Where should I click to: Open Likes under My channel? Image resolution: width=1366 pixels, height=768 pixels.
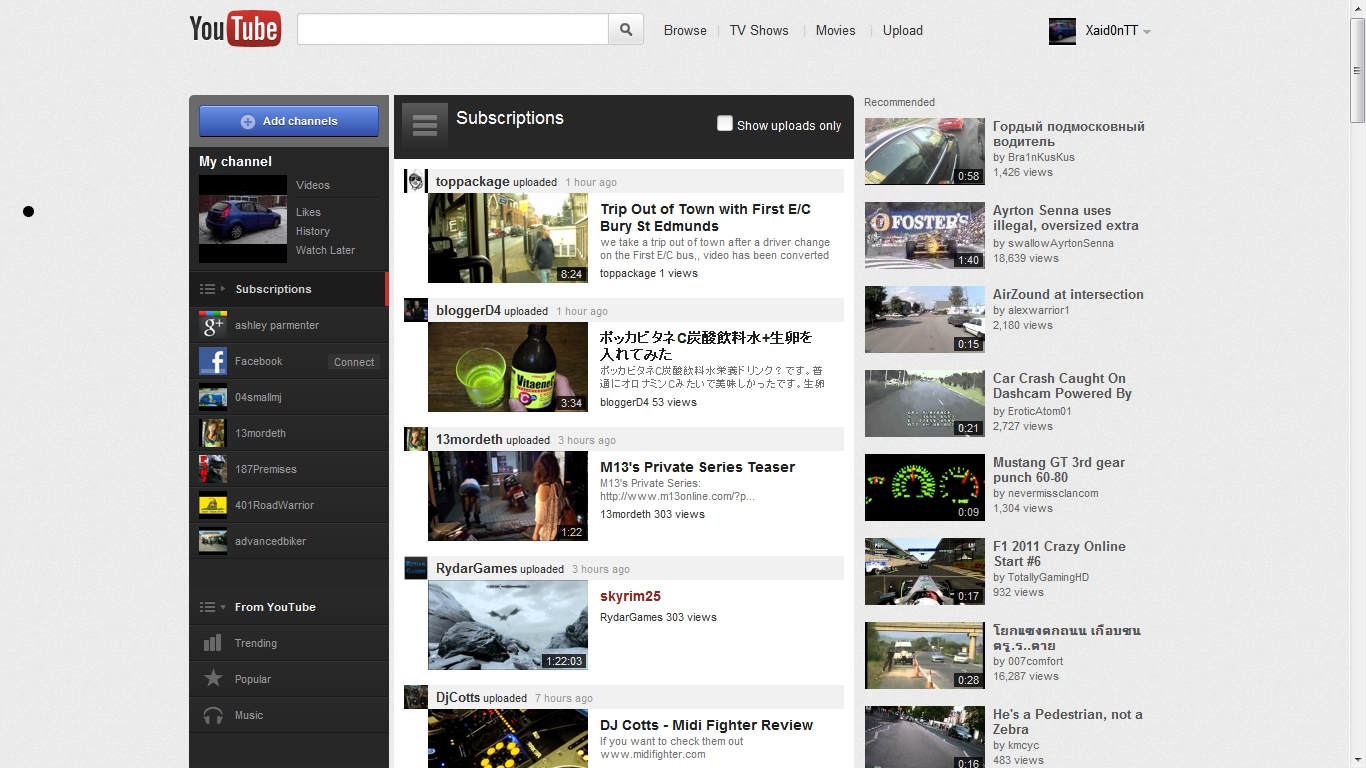[x=308, y=212]
